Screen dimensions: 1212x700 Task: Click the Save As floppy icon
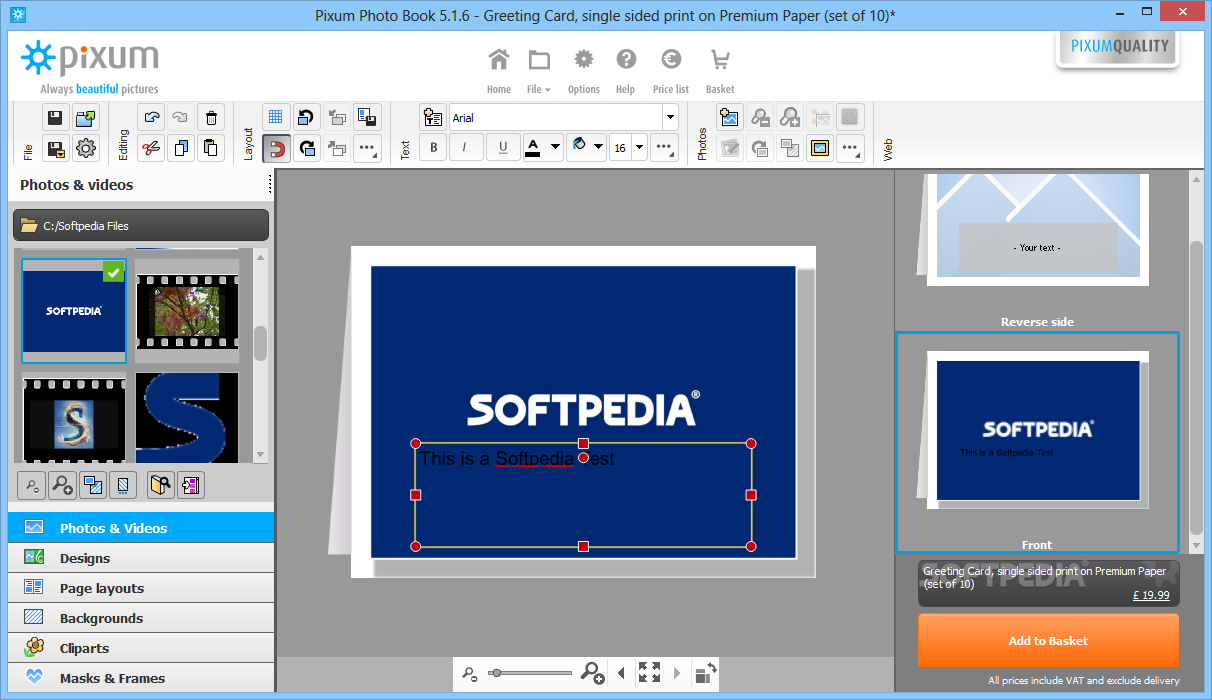(x=56, y=149)
